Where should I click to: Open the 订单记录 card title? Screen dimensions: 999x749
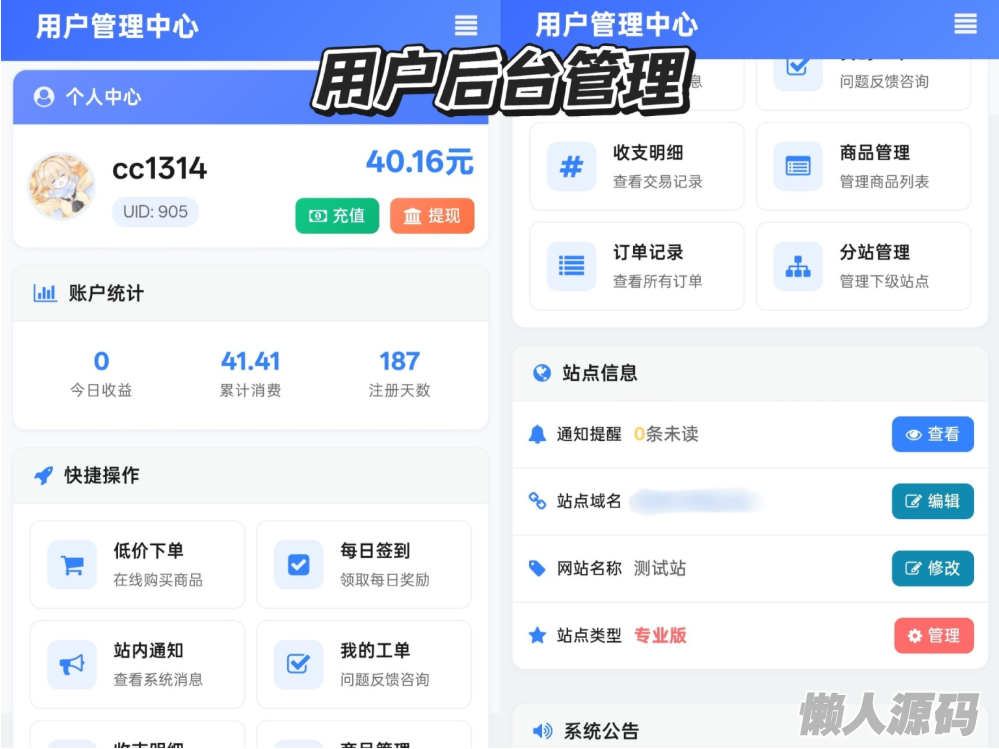click(648, 252)
